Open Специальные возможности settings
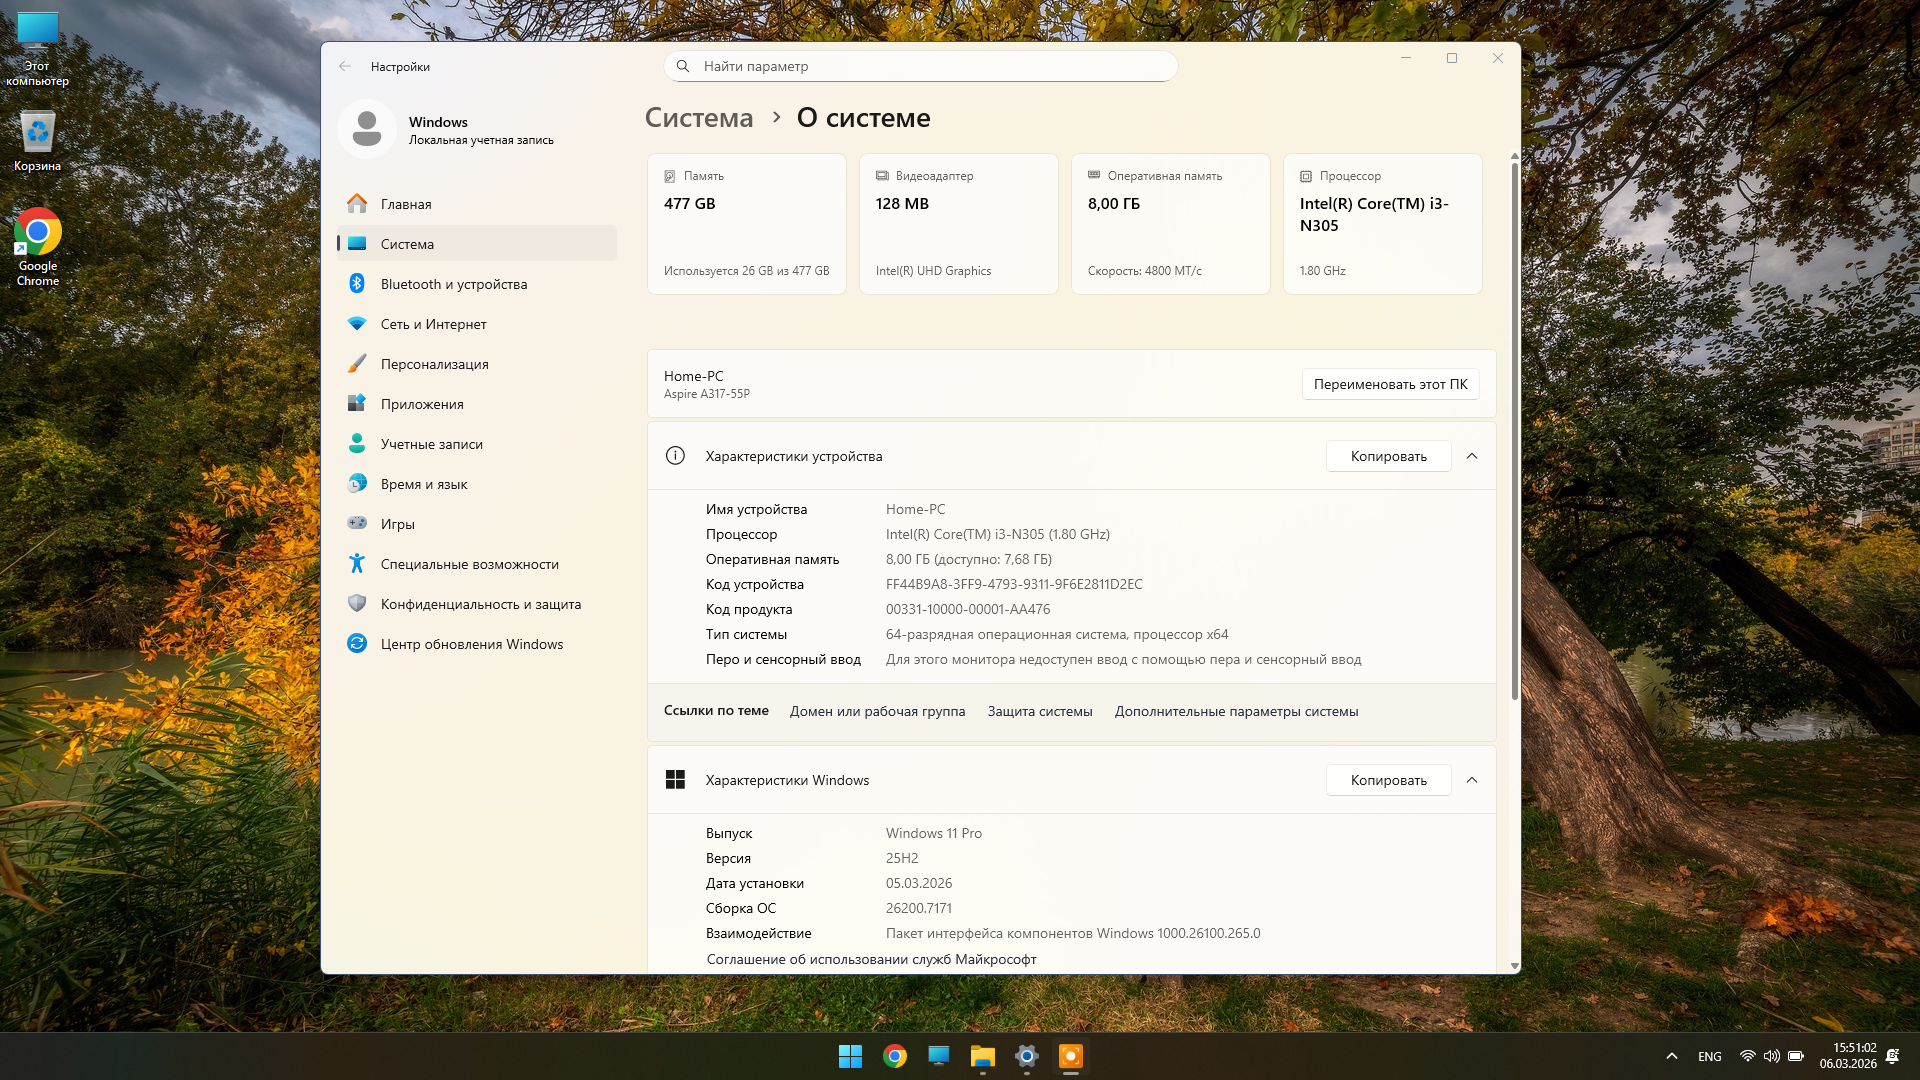This screenshot has height=1080, width=1920. [x=469, y=564]
